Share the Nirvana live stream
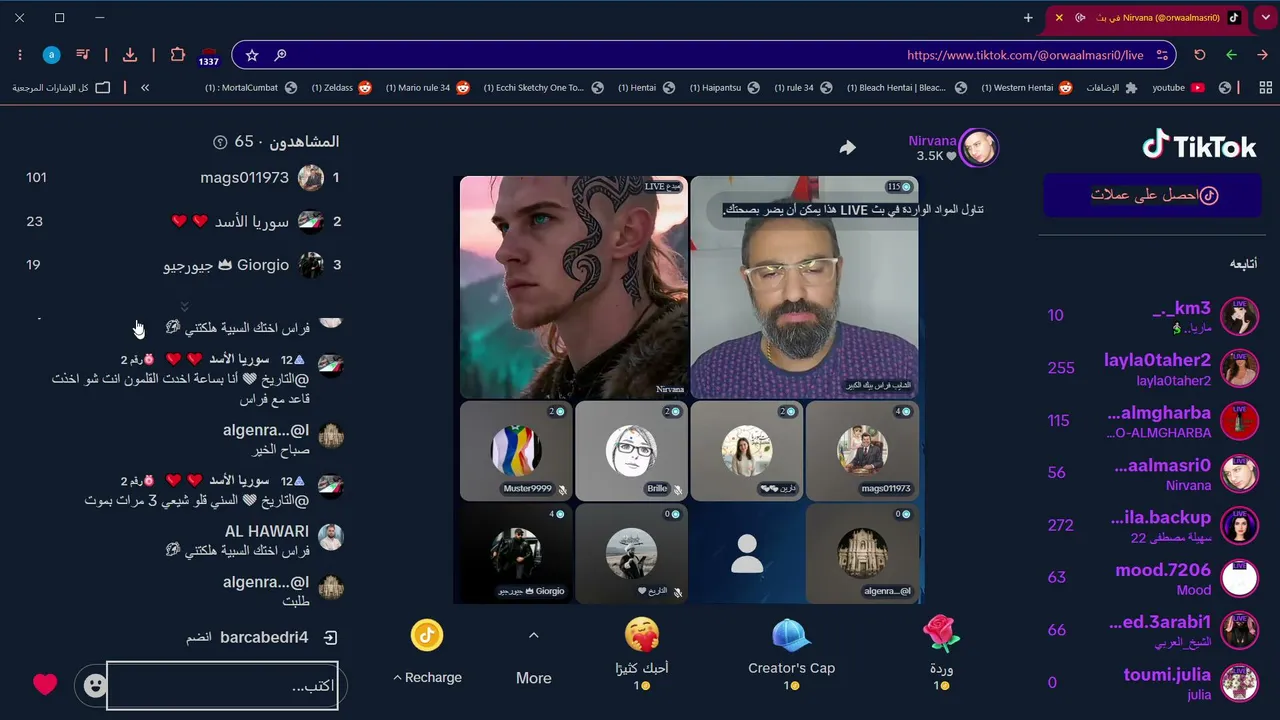Image resolution: width=1280 pixels, height=720 pixels. (x=847, y=148)
